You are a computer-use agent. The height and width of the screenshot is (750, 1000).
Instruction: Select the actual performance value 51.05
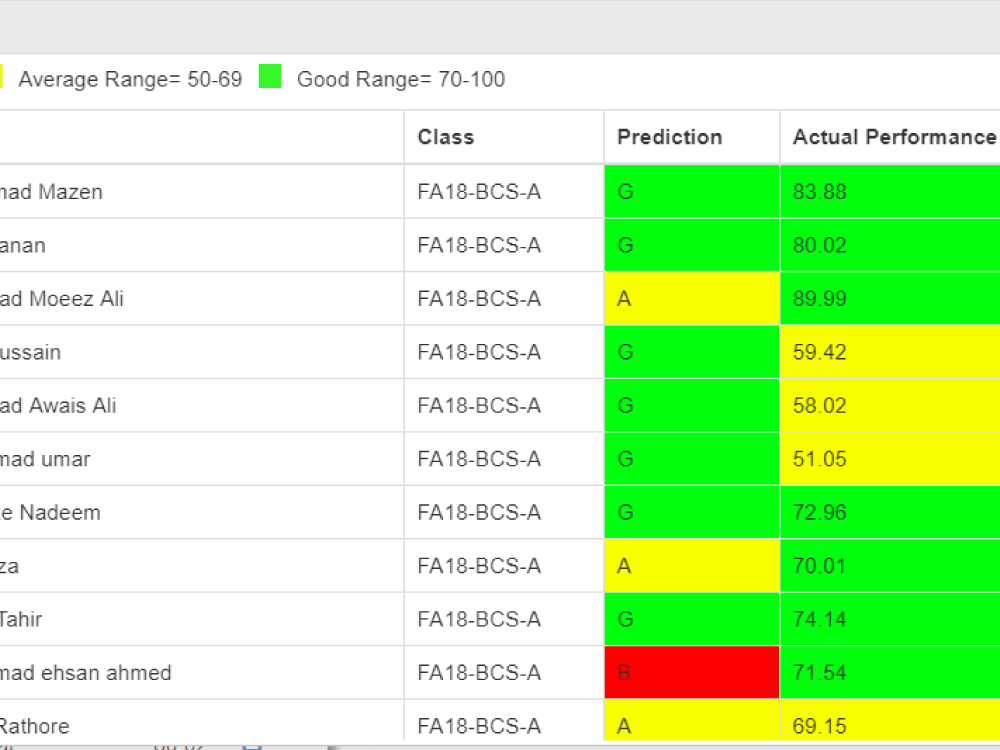pyautogui.click(x=820, y=459)
